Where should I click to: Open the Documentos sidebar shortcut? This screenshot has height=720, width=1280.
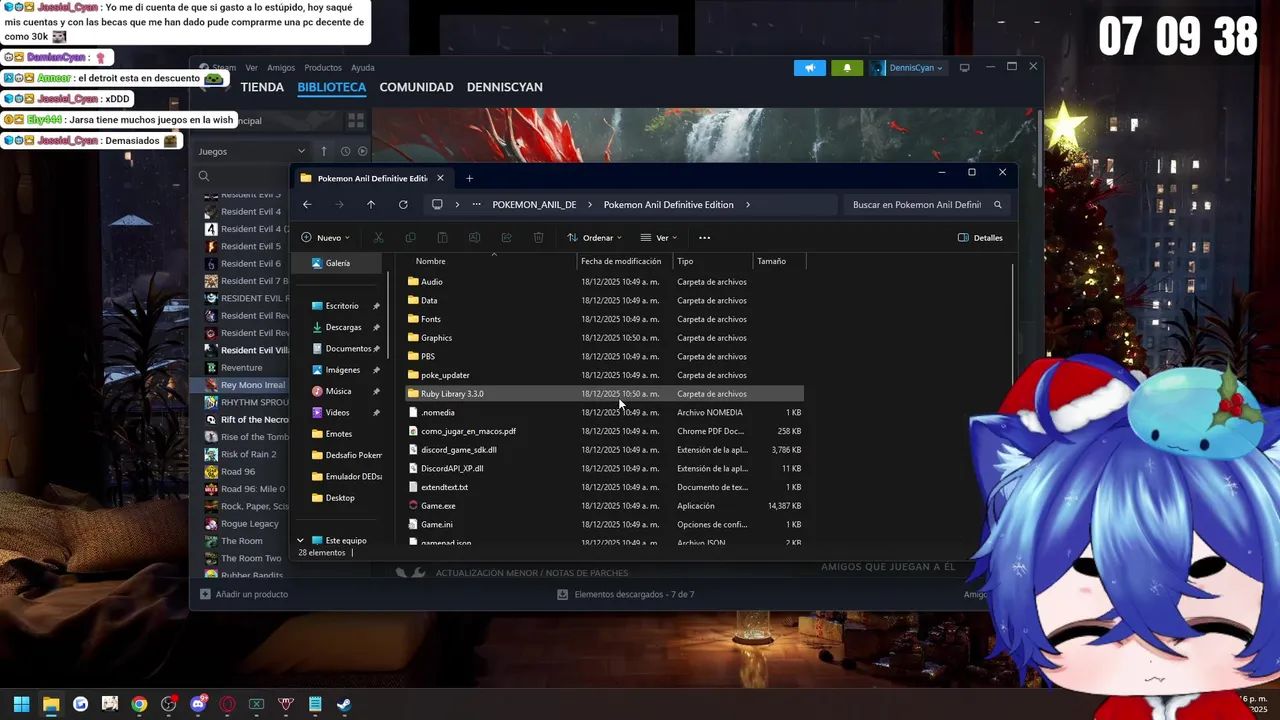click(x=346, y=348)
